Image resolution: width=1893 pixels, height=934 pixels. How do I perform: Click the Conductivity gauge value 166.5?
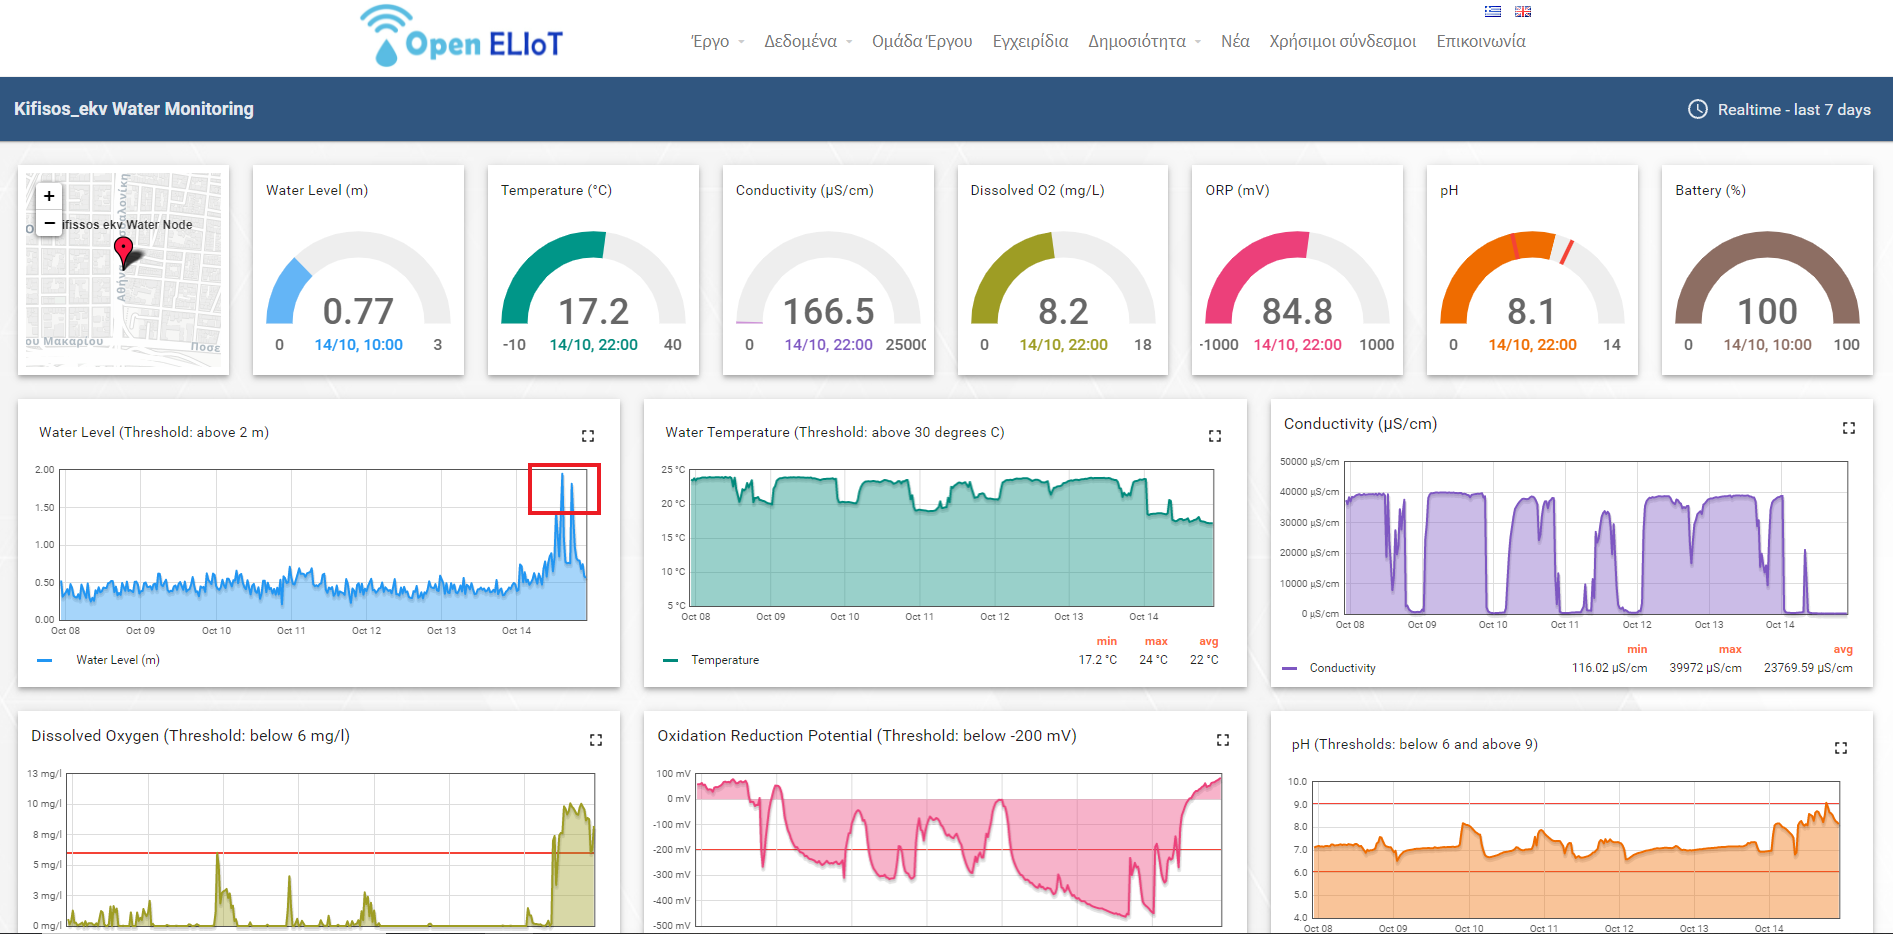(828, 312)
